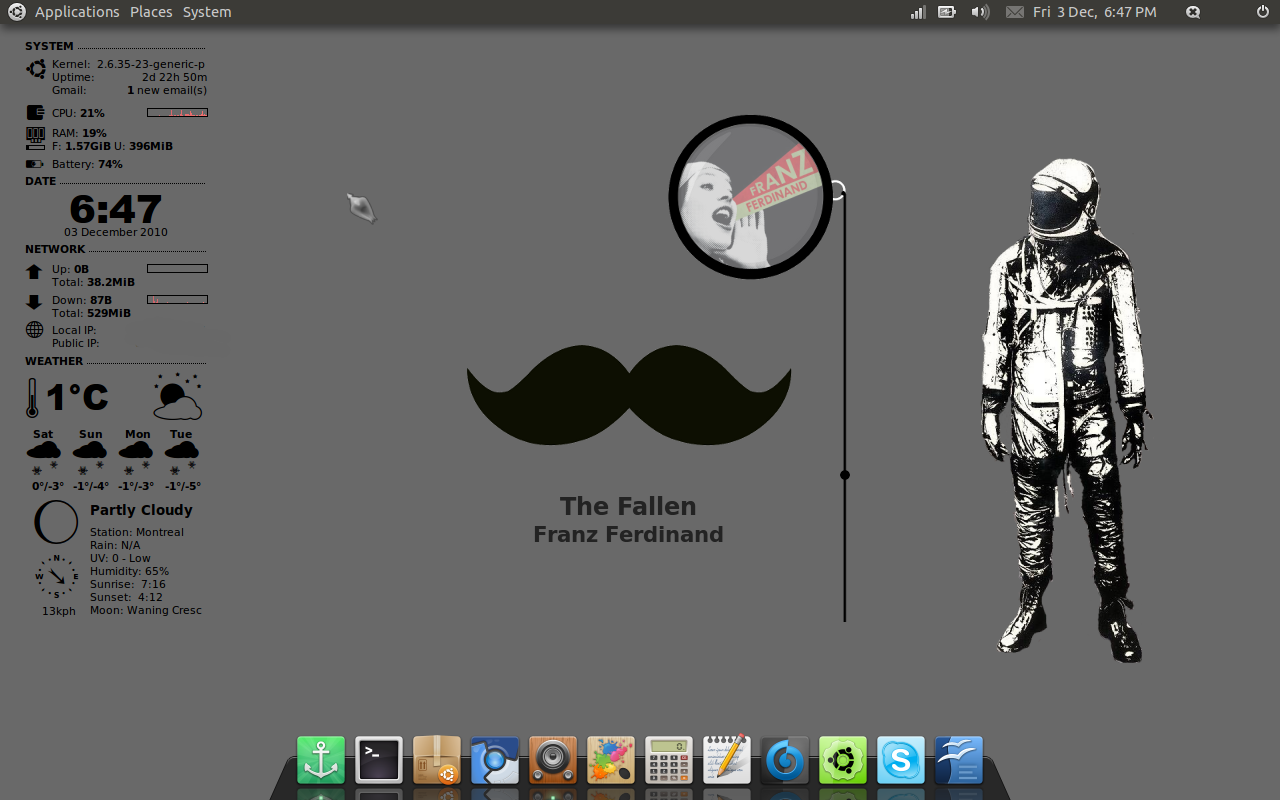The image size is (1280, 800).
Task: Open OpenOffice Writer from the dock
Action: pos(959,760)
